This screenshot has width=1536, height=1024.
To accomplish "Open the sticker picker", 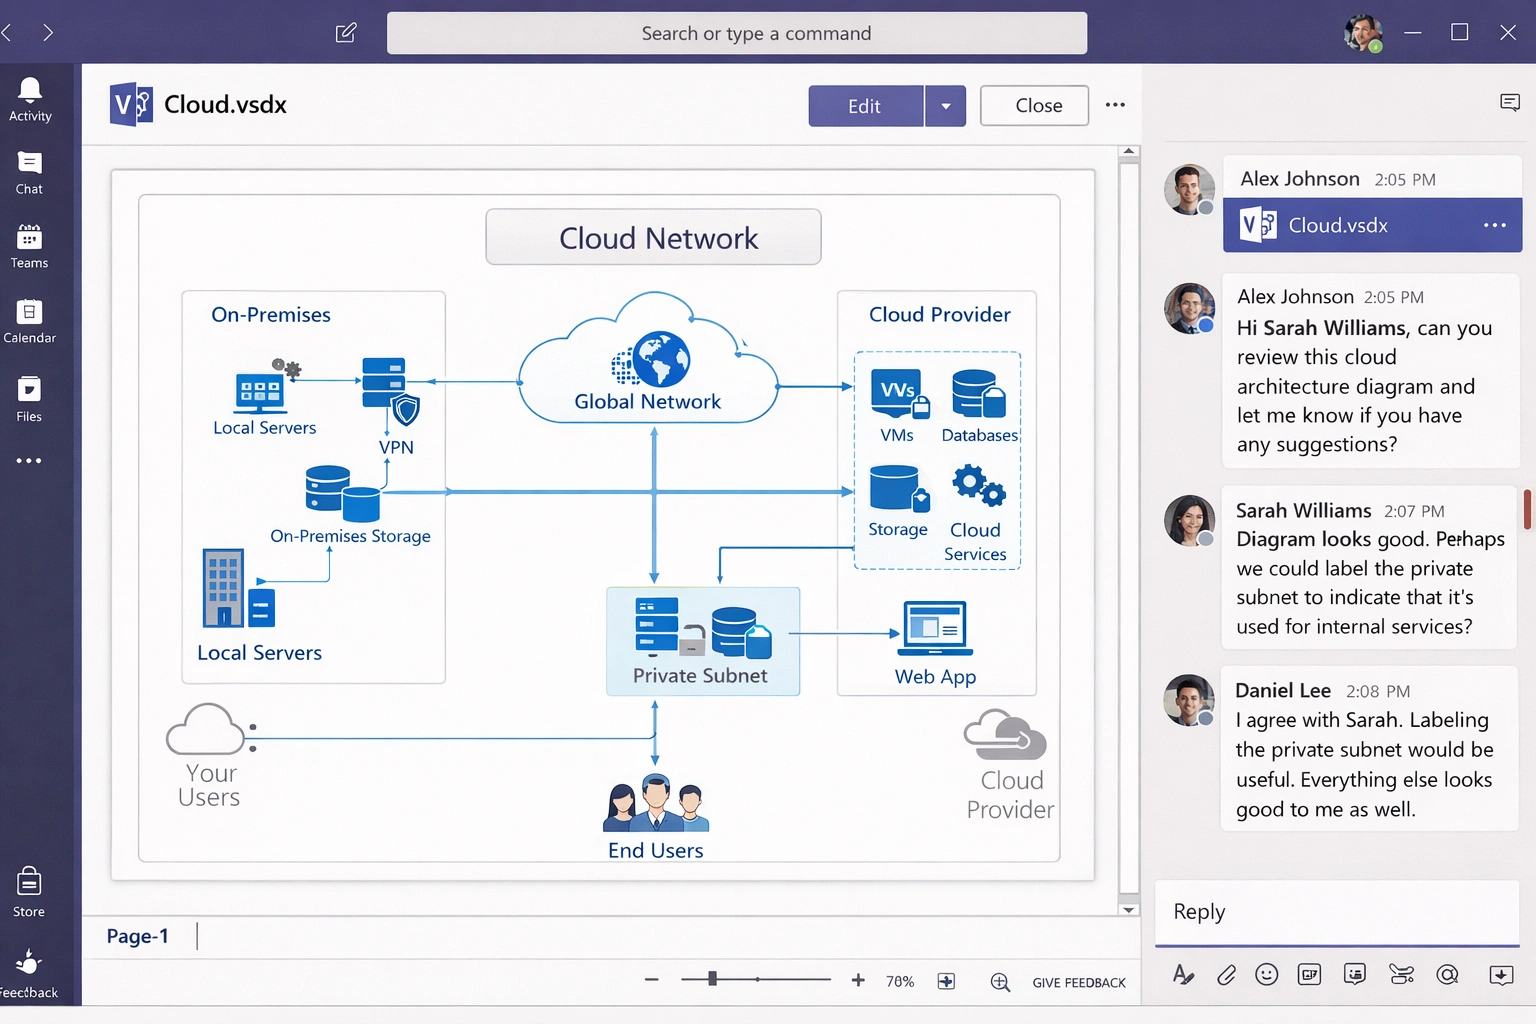I will point(1354,974).
